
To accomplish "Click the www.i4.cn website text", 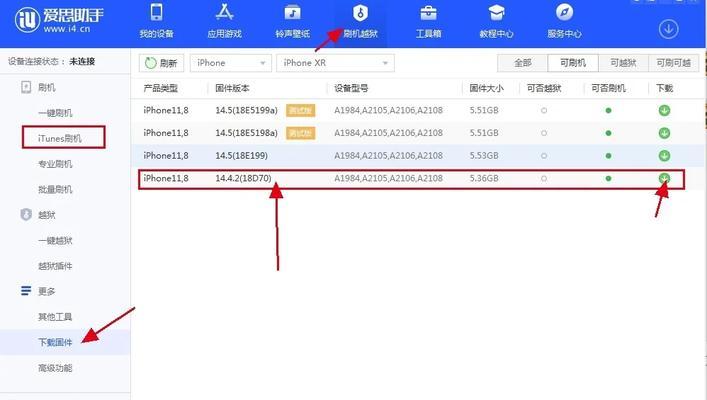I will click(x=67, y=29).
